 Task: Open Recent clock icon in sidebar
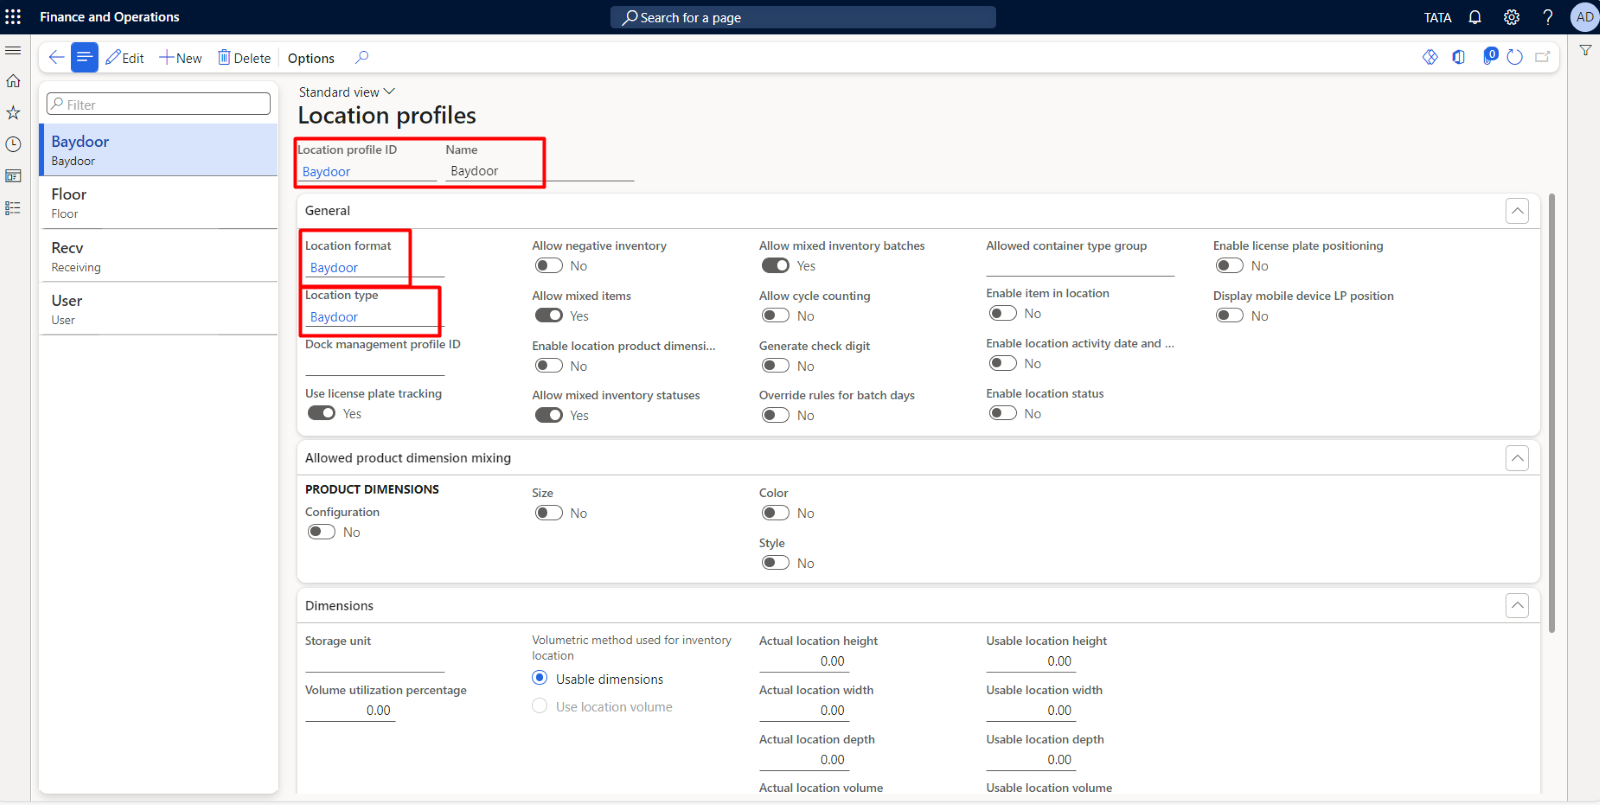click(13, 145)
